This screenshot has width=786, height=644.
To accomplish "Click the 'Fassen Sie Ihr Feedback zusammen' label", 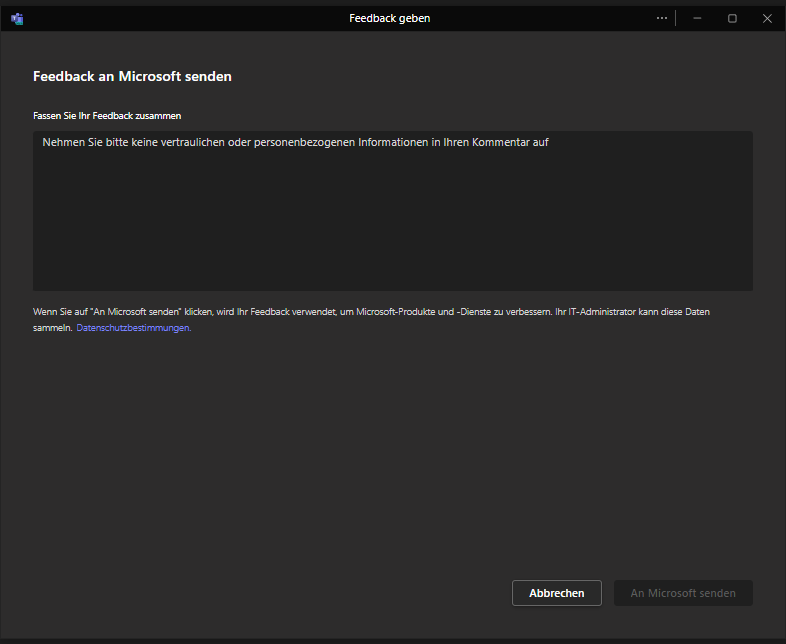I will (x=107, y=116).
